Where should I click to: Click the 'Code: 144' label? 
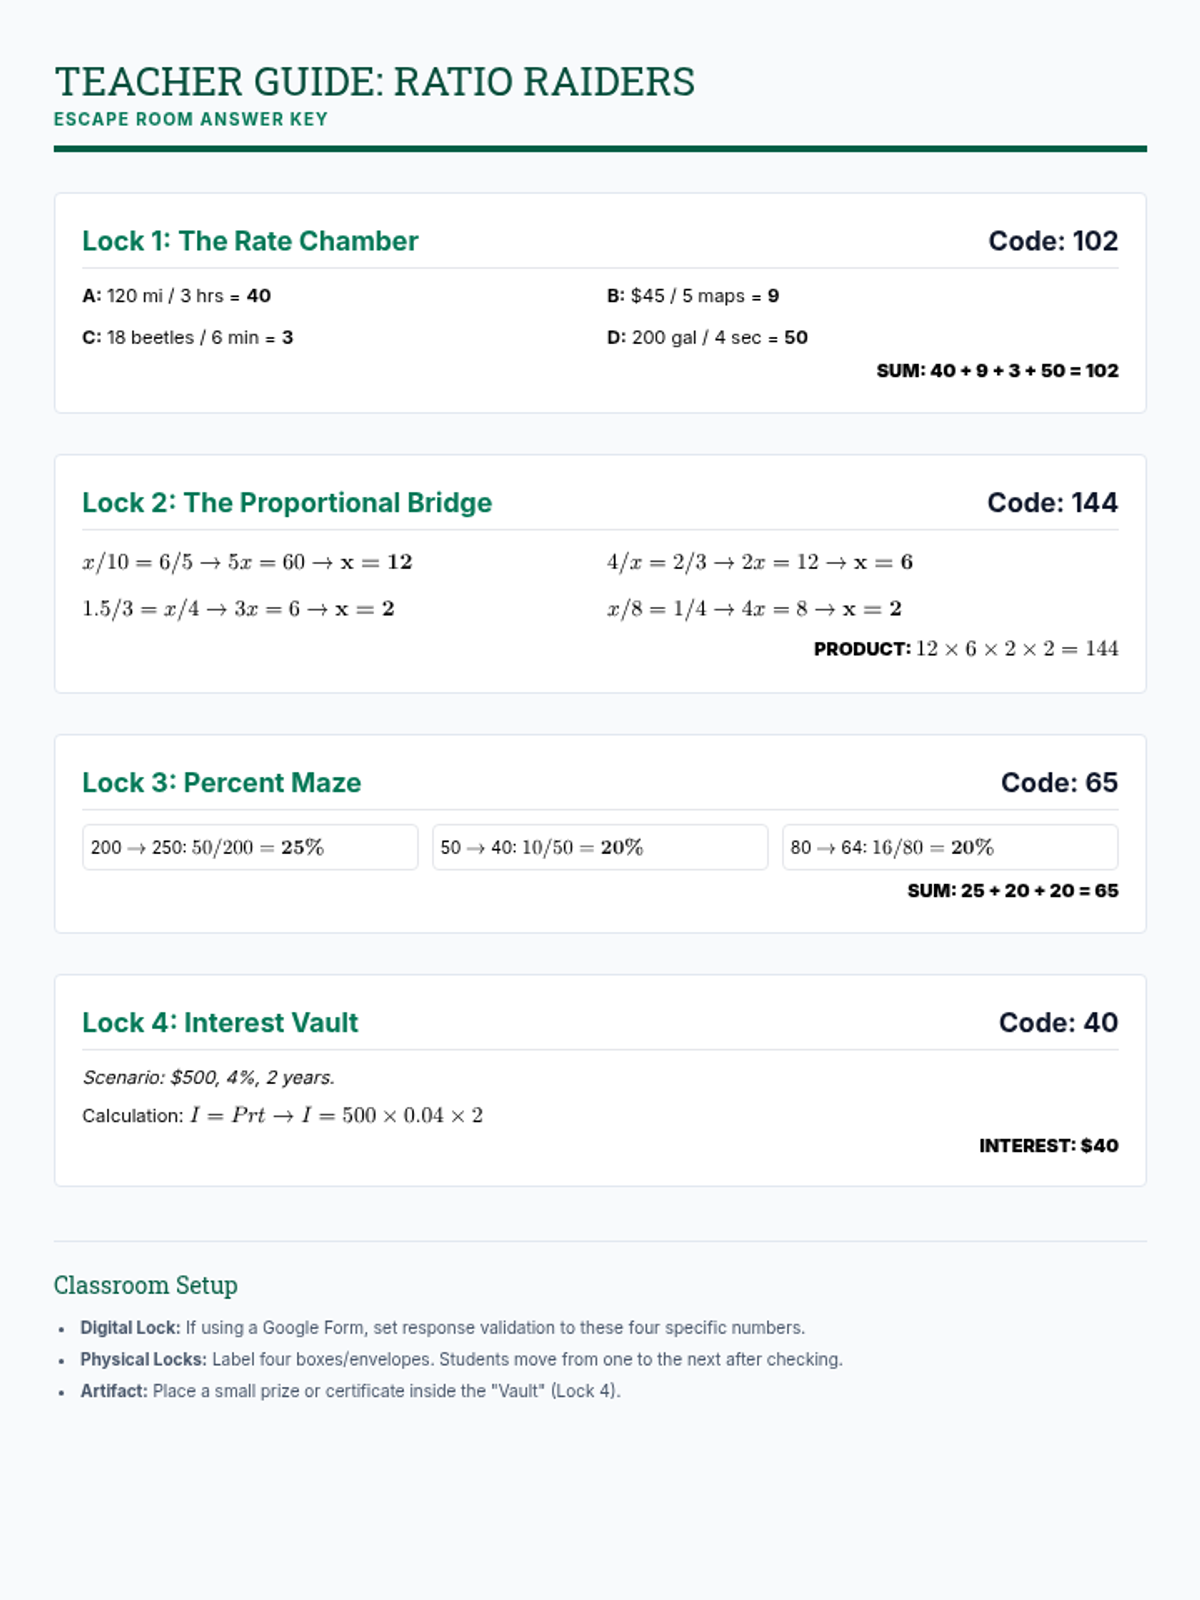click(x=1052, y=503)
